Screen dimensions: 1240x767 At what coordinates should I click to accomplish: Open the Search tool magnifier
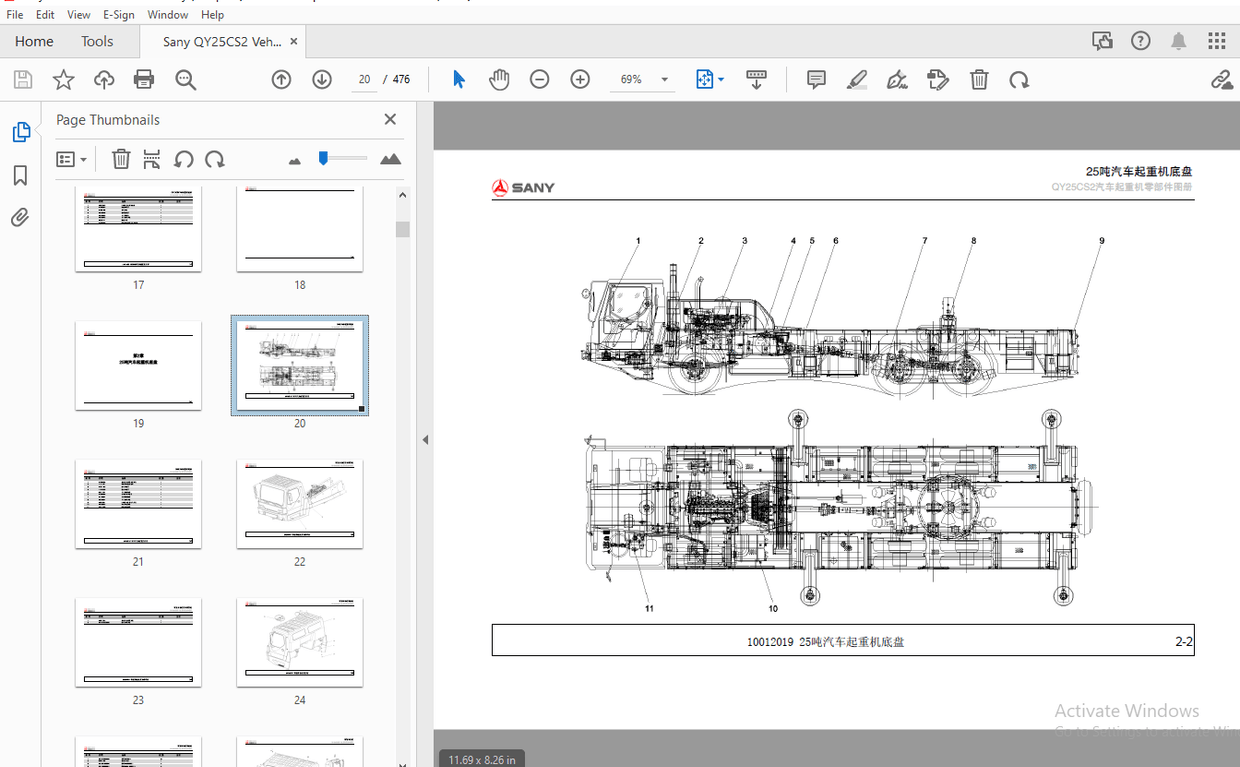pos(186,79)
